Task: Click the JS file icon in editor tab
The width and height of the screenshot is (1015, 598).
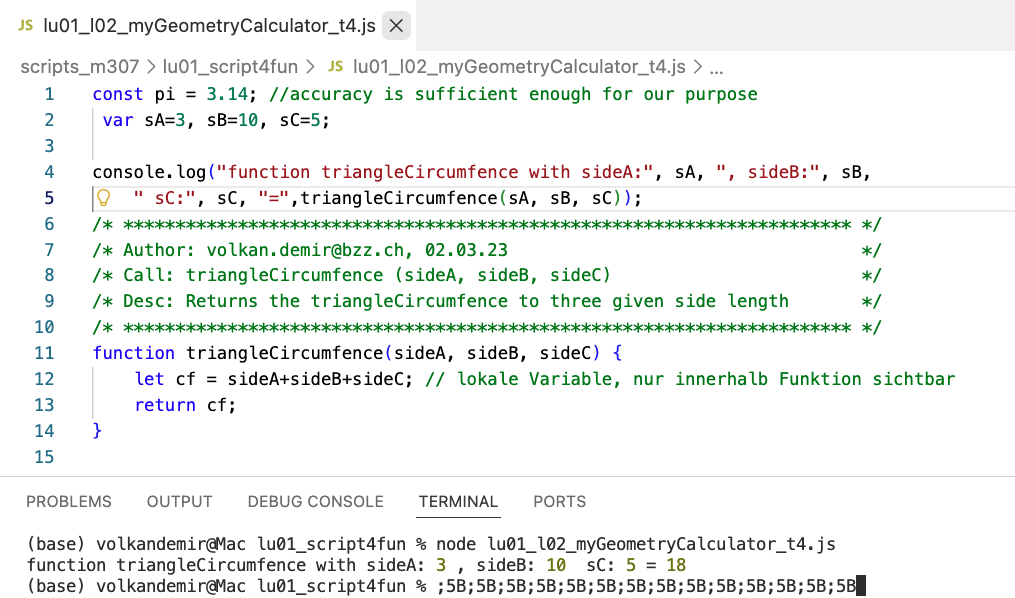Action: pos(26,26)
